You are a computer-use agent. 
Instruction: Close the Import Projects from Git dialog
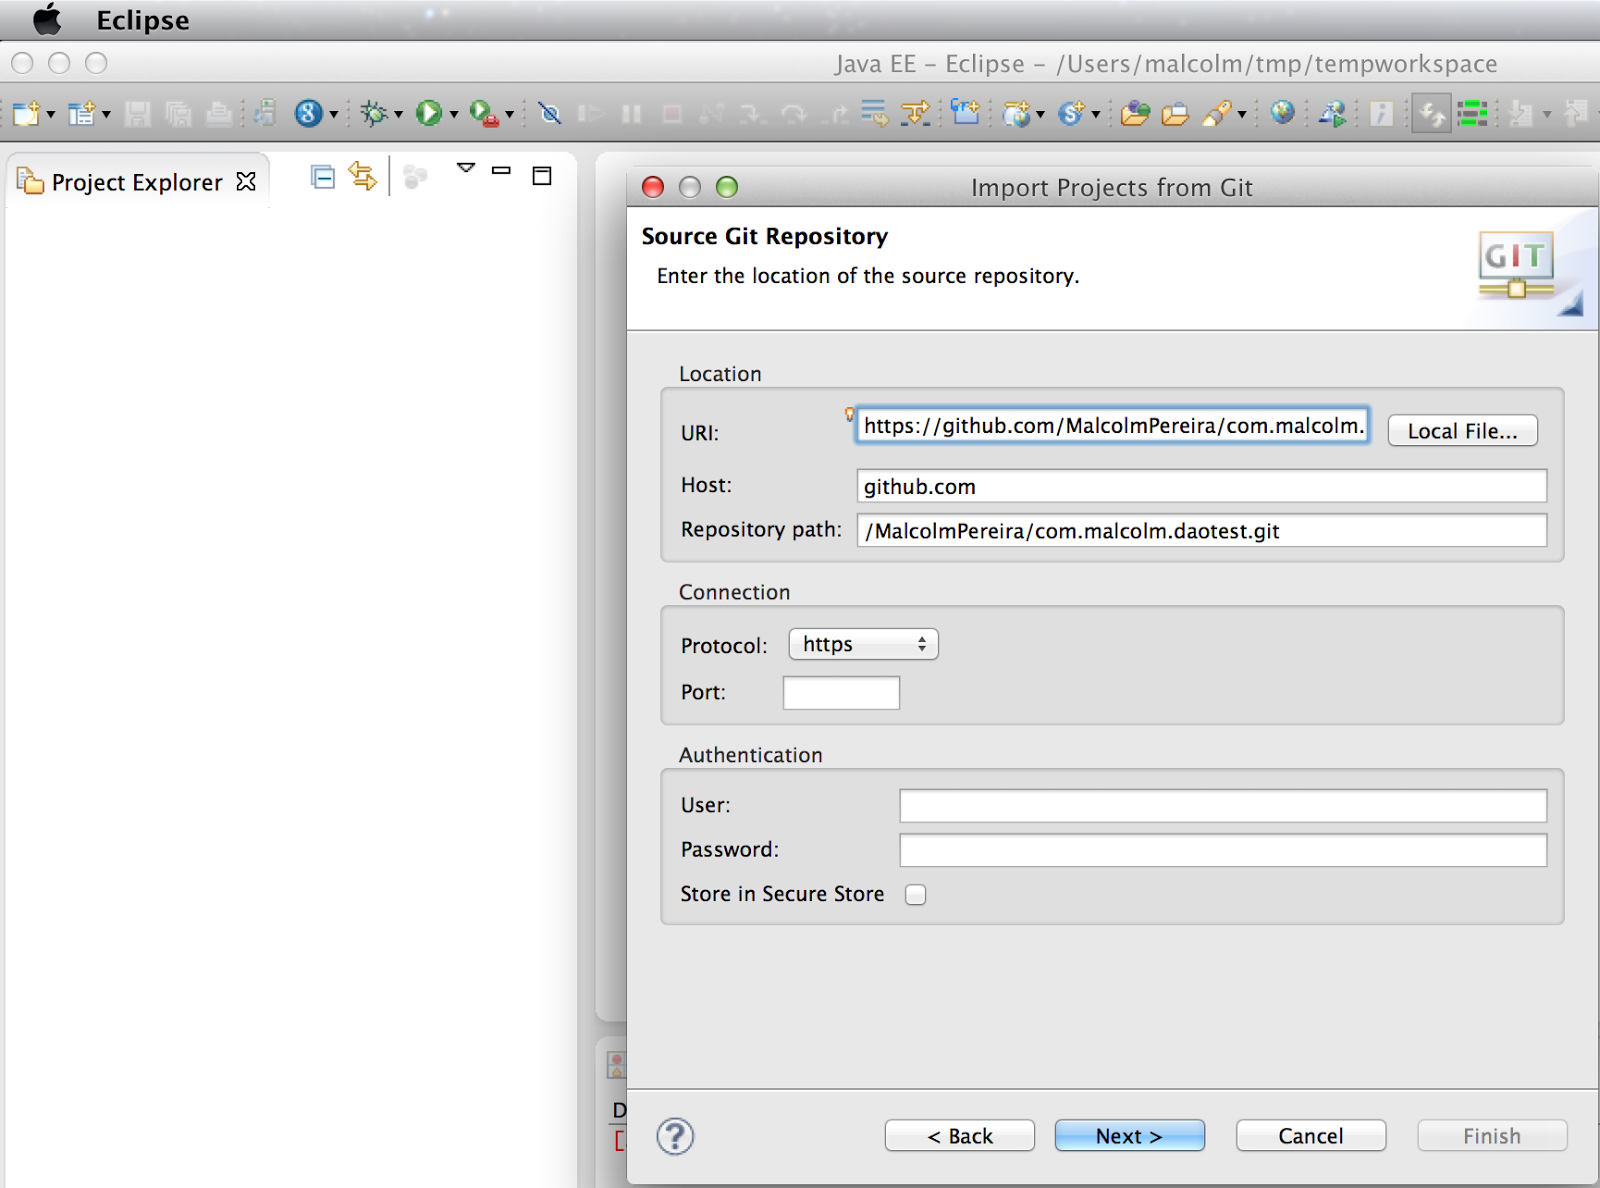pos(653,187)
